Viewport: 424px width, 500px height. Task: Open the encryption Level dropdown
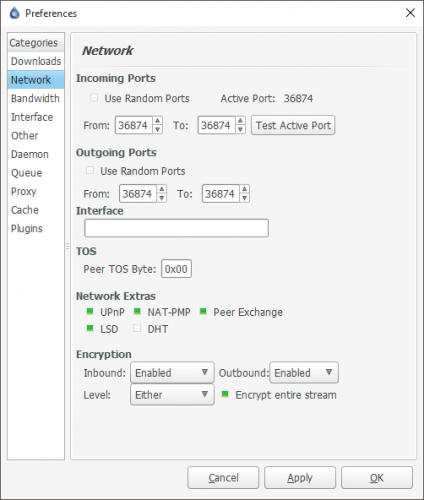click(x=172, y=395)
